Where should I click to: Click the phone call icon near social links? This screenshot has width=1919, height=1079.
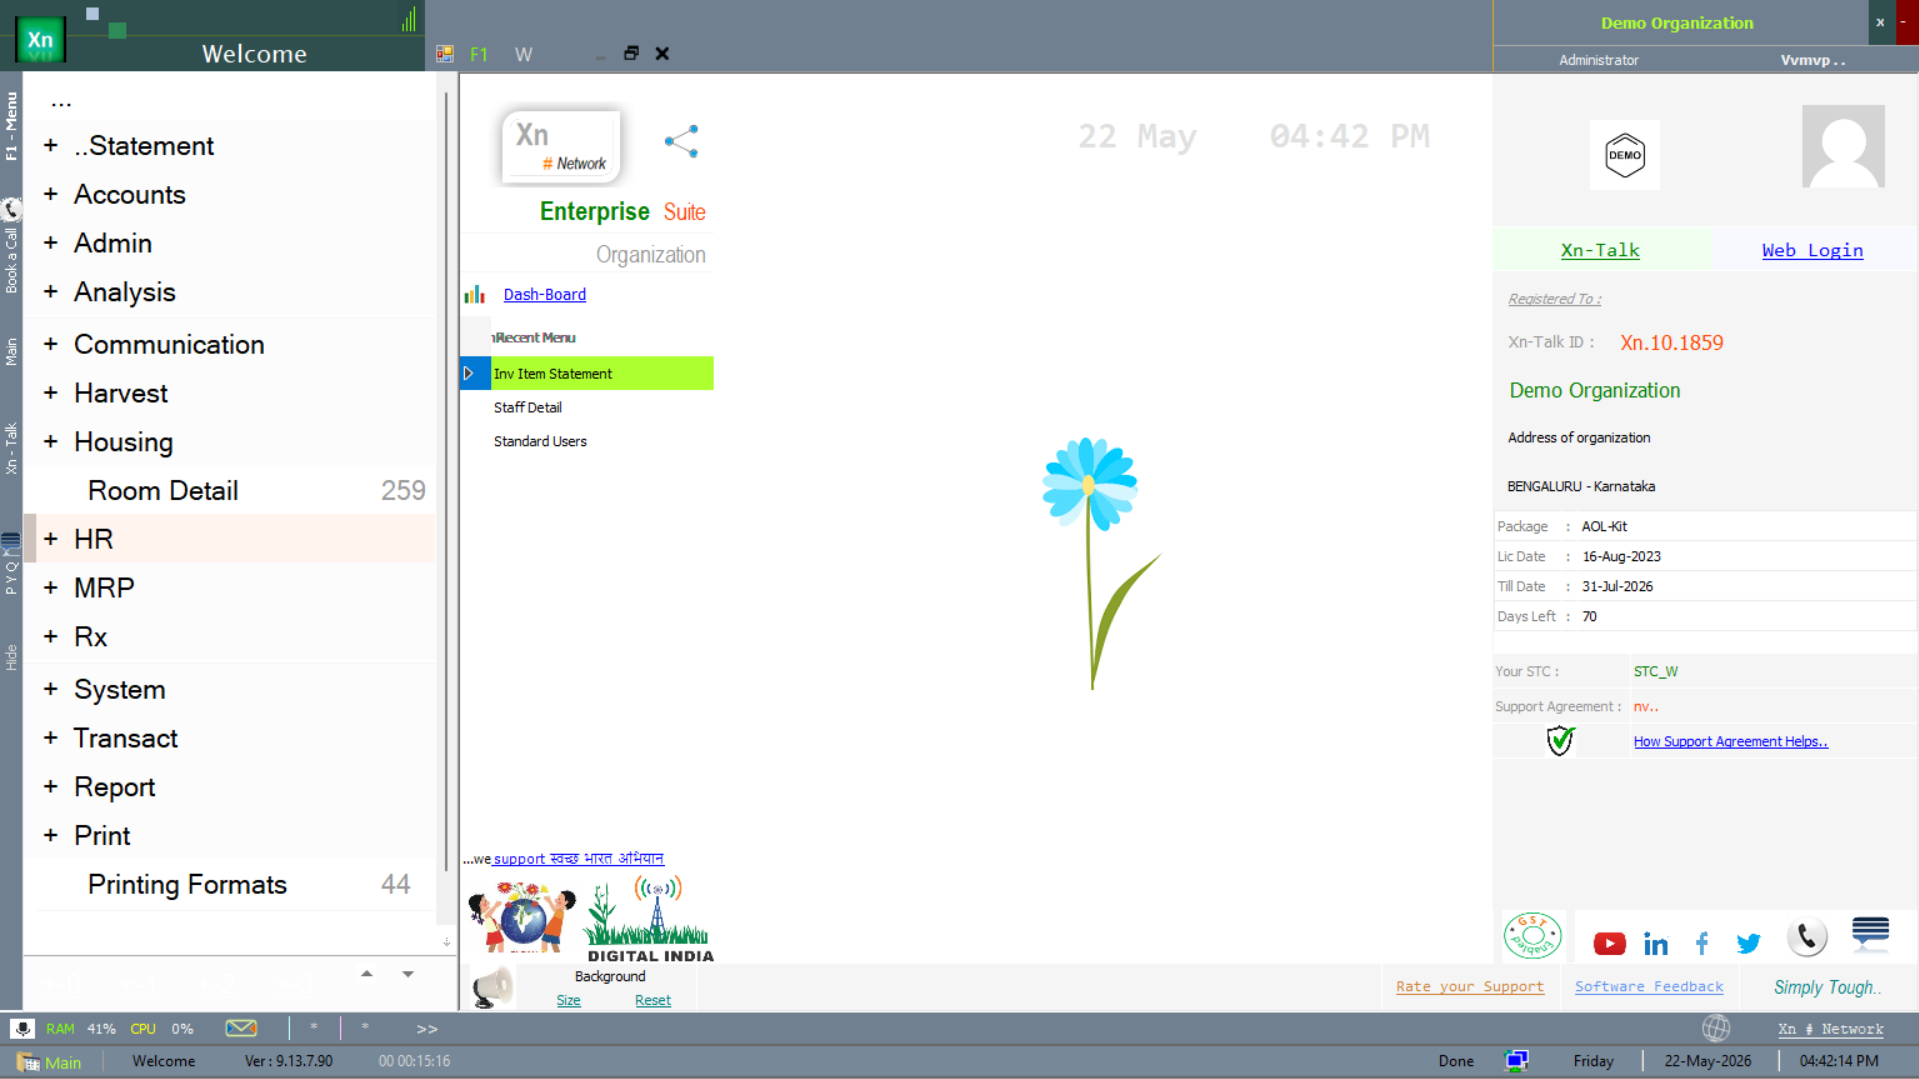tap(1807, 937)
